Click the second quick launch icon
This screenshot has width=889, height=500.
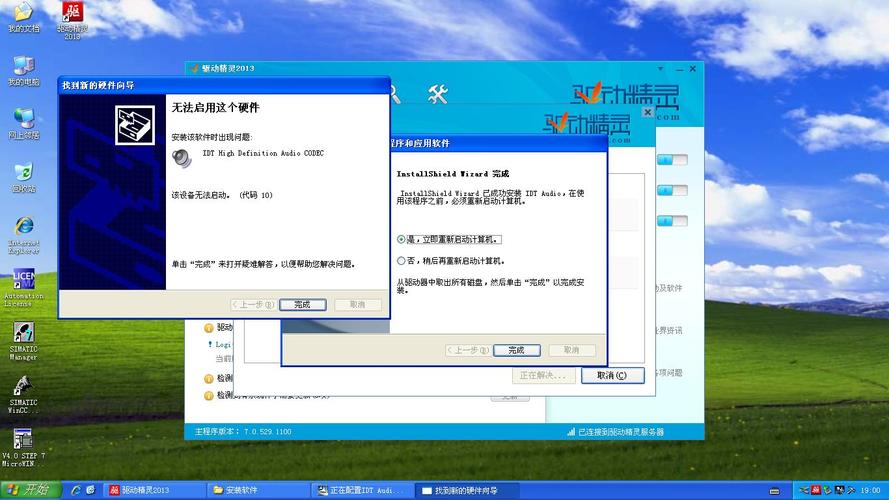(90, 490)
